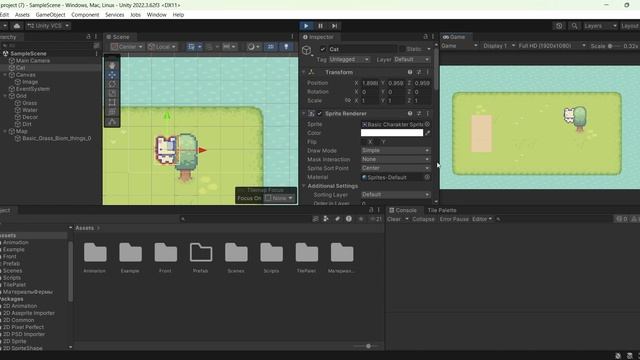Toggle Flip X checkbox
The image size is (640, 360).
click(x=364, y=142)
